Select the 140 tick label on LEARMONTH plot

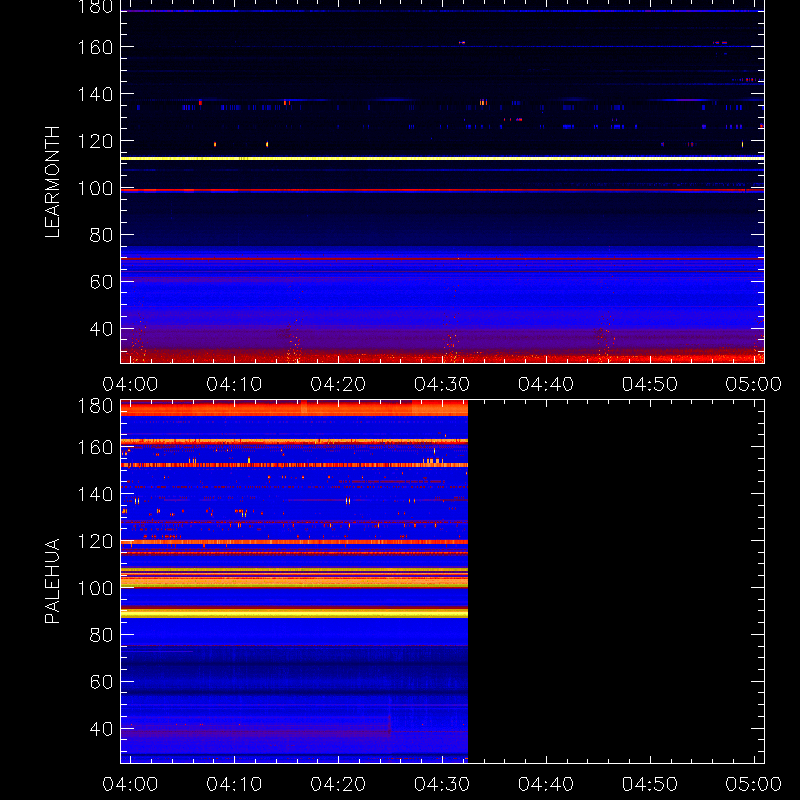point(95,94)
